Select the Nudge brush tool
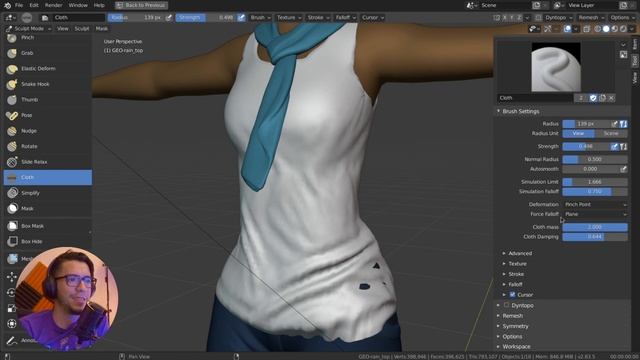Image resolution: width=640 pixels, height=360 pixels. 48,131
